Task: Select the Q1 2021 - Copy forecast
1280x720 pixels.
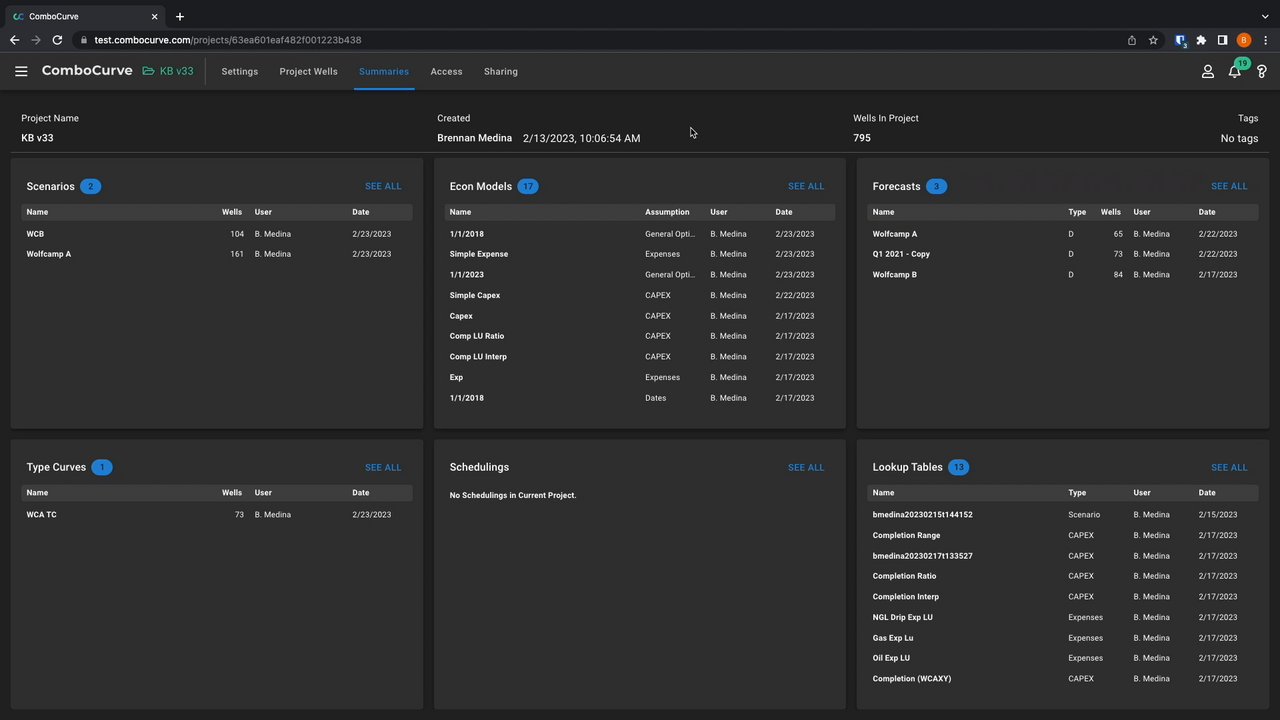Action: (x=901, y=254)
